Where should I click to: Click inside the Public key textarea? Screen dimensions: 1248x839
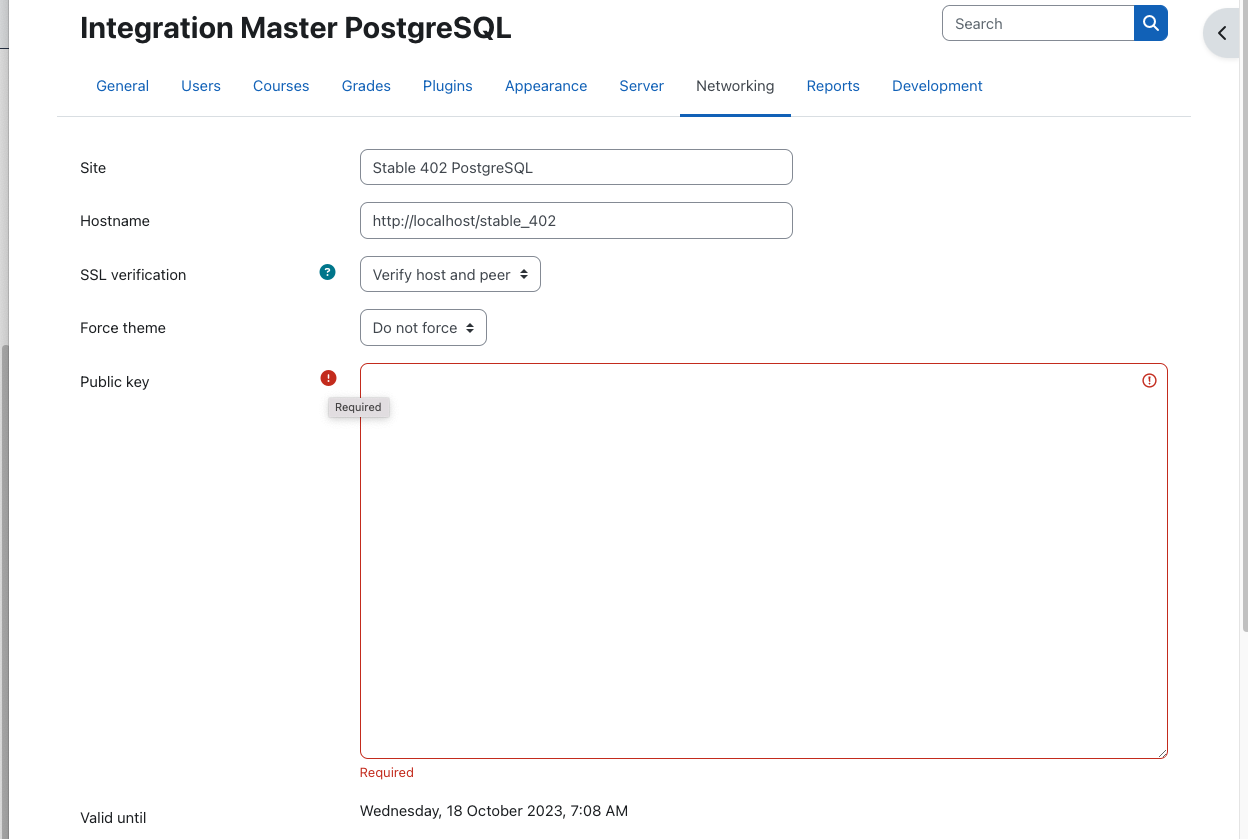(x=764, y=561)
